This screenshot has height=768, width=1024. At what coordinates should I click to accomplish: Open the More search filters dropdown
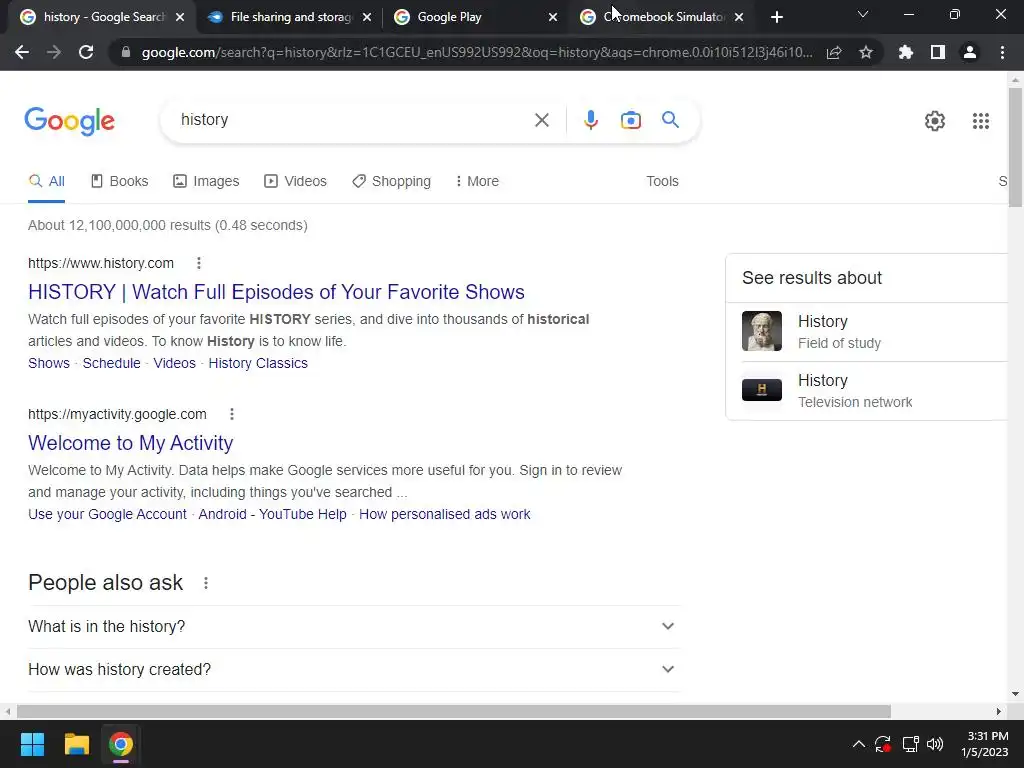pyautogui.click(x=477, y=181)
